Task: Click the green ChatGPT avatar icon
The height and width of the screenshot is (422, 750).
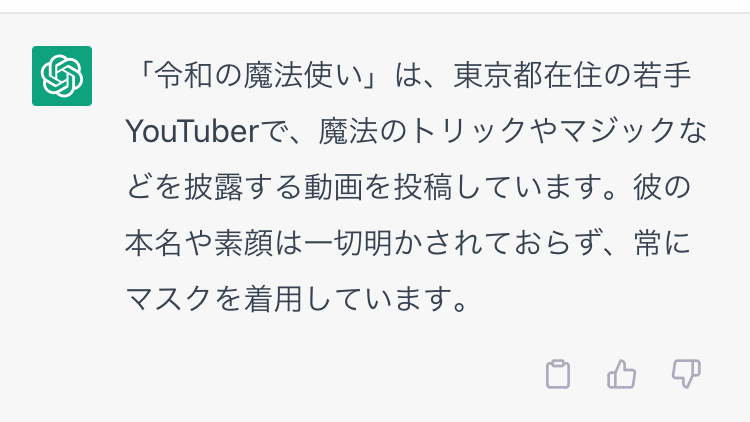Action: pos(62,76)
